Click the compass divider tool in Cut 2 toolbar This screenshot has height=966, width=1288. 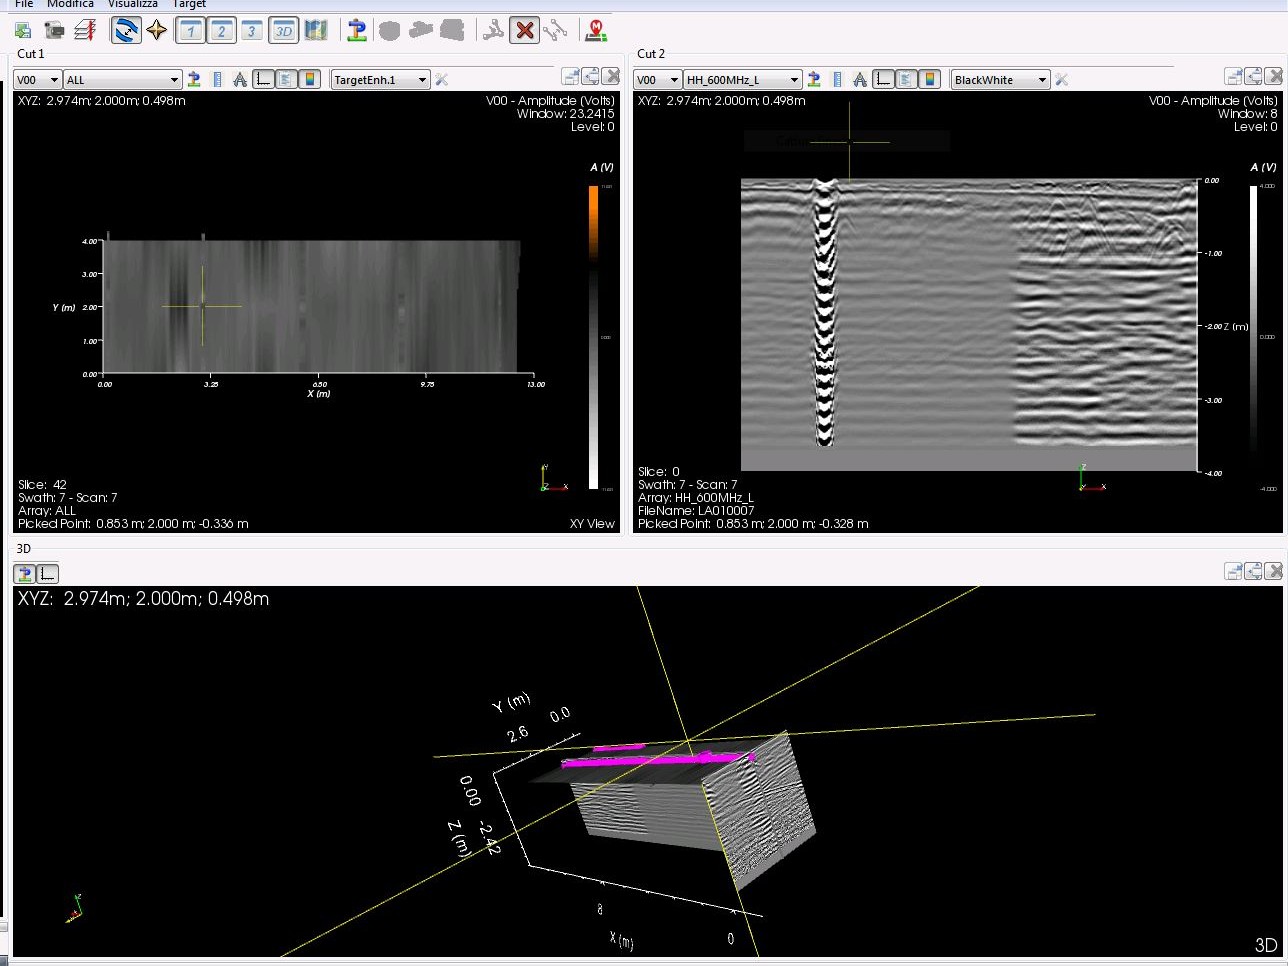pos(860,79)
